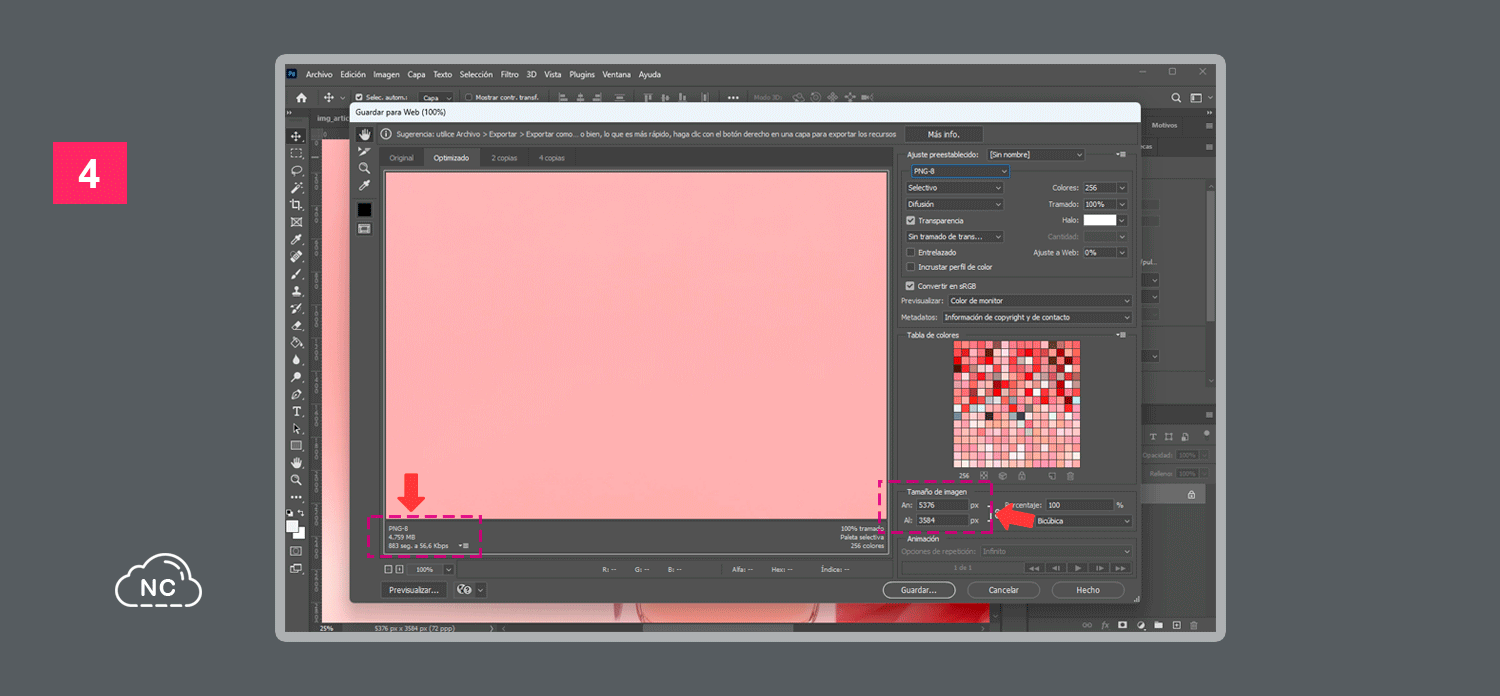Click the Home icon in Photoshop options bar
The width and height of the screenshot is (1500, 696).
pos(301,97)
